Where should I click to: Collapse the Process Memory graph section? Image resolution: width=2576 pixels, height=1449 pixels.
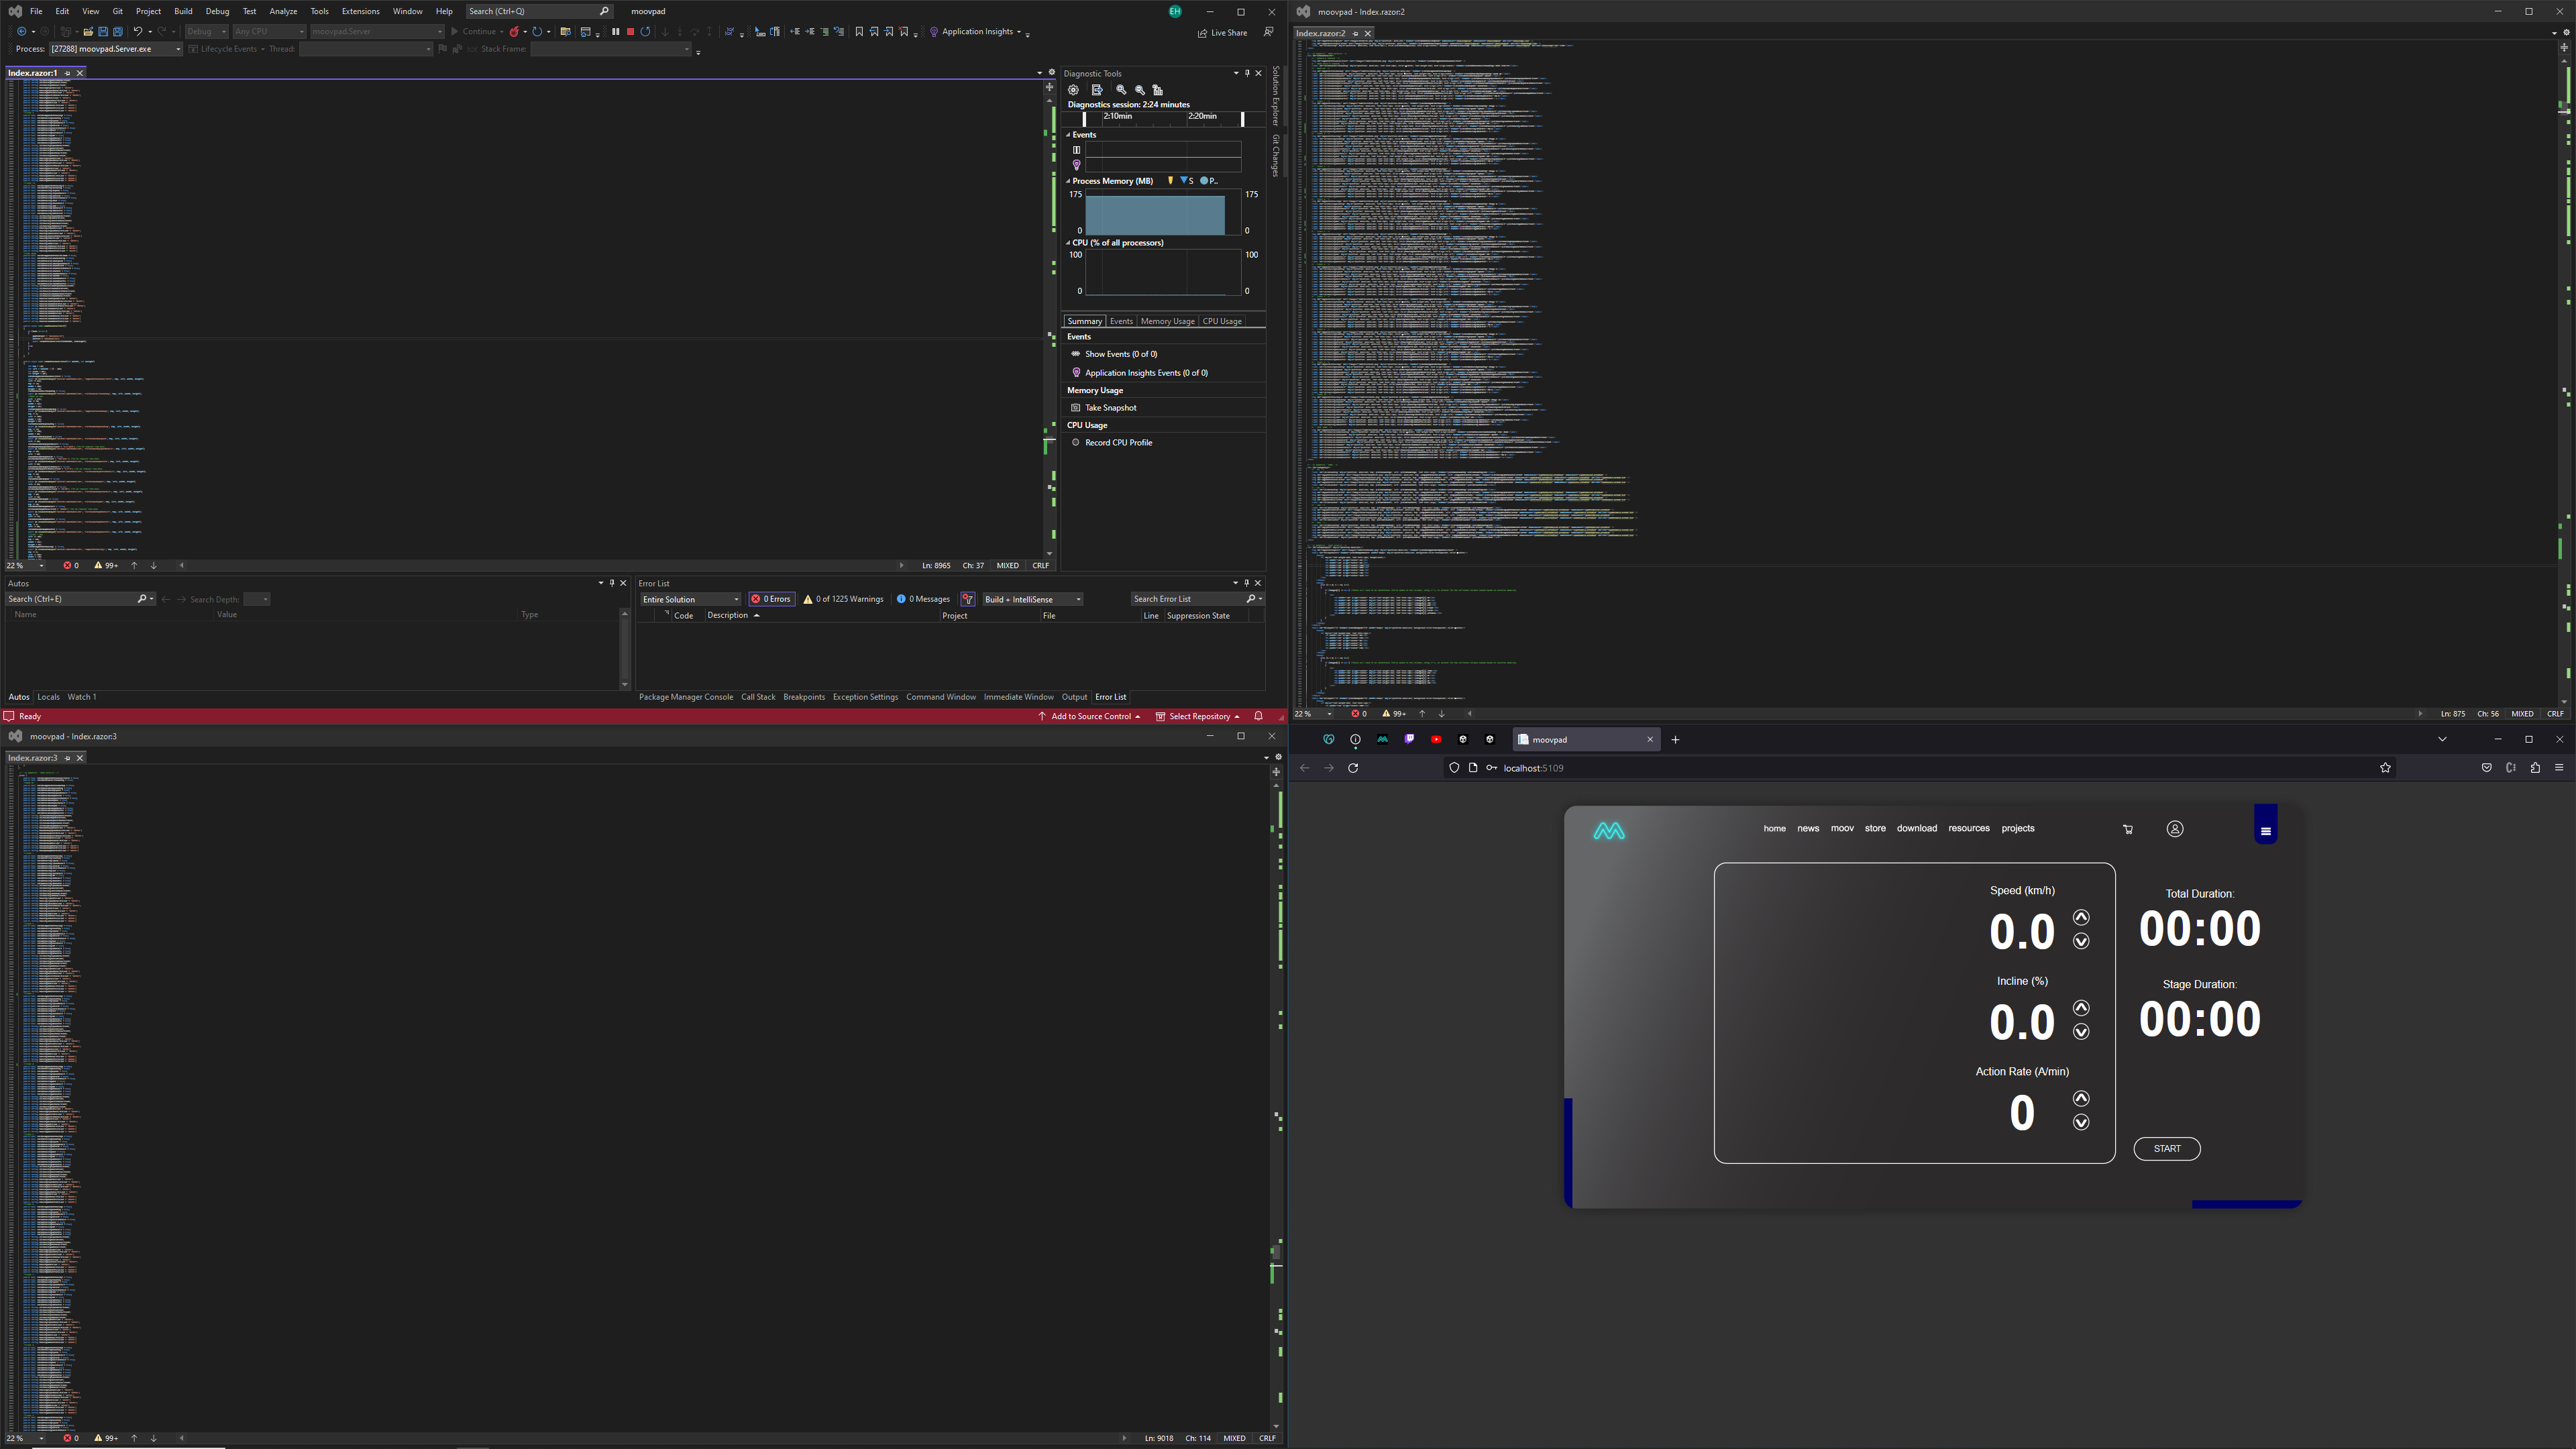tap(1068, 181)
